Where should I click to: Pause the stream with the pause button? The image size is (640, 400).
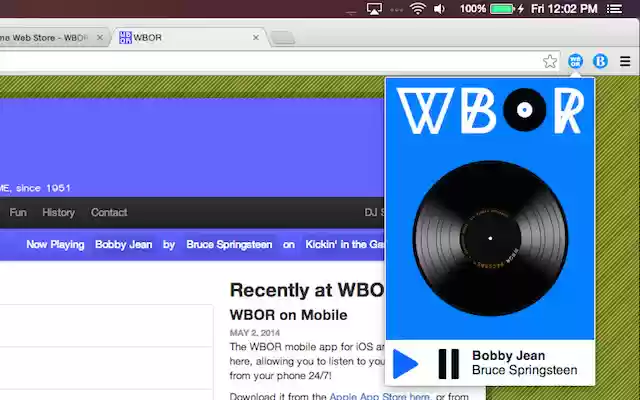click(449, 364)
